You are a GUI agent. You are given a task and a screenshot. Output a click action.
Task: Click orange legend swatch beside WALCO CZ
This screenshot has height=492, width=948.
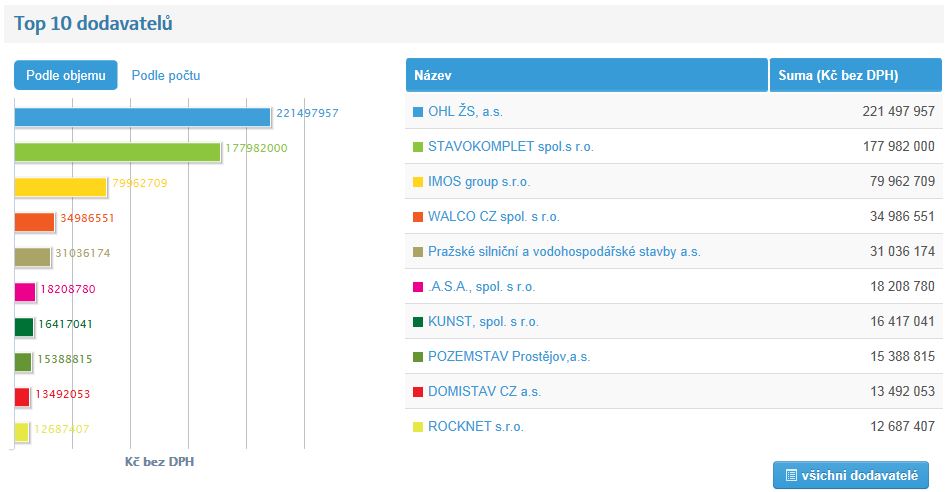418,217
